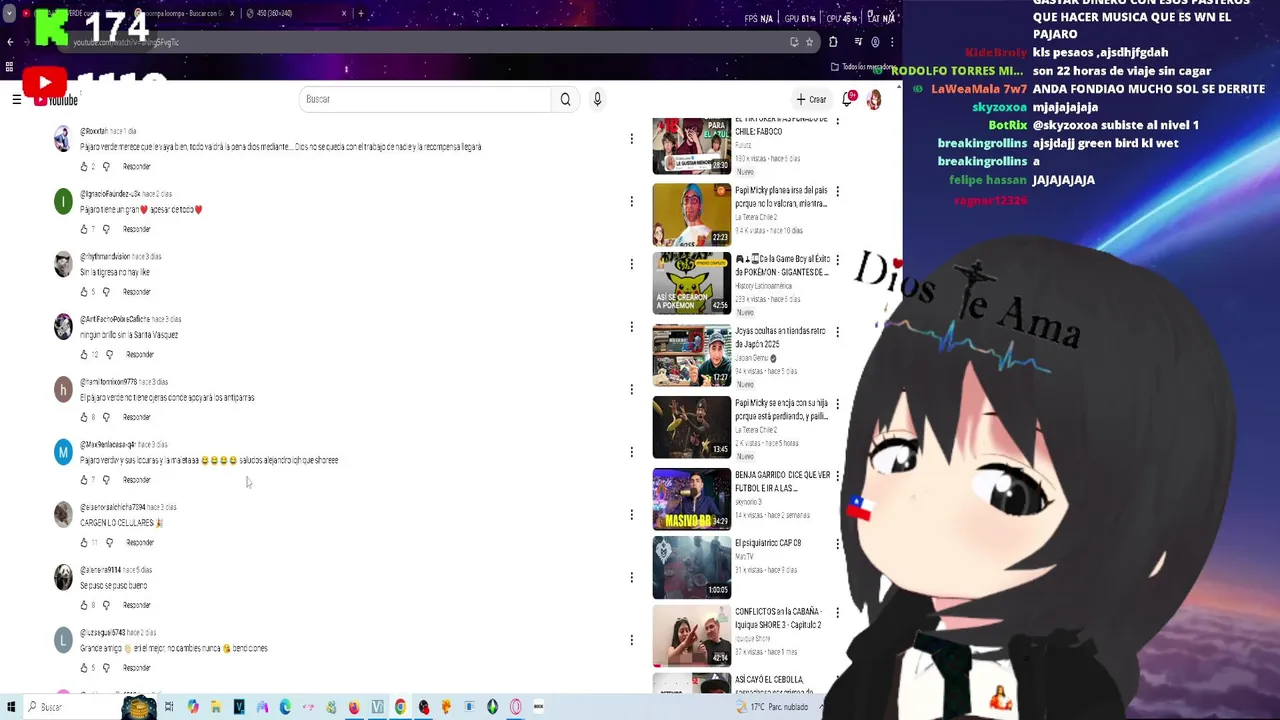Click into the Buscar search field
1280x720 pixels.
(425, 99)
